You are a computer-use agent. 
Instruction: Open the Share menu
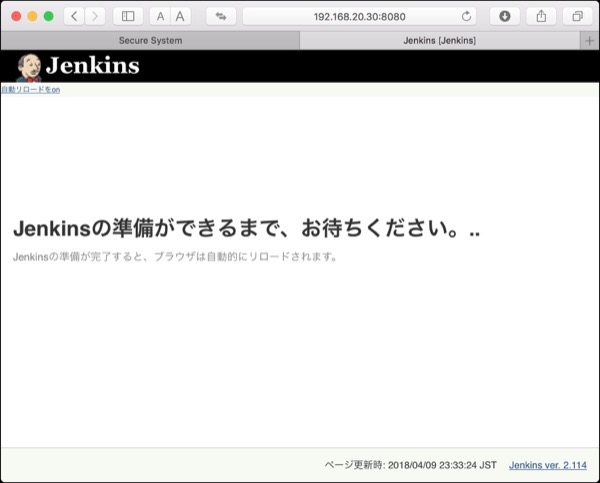541,16
